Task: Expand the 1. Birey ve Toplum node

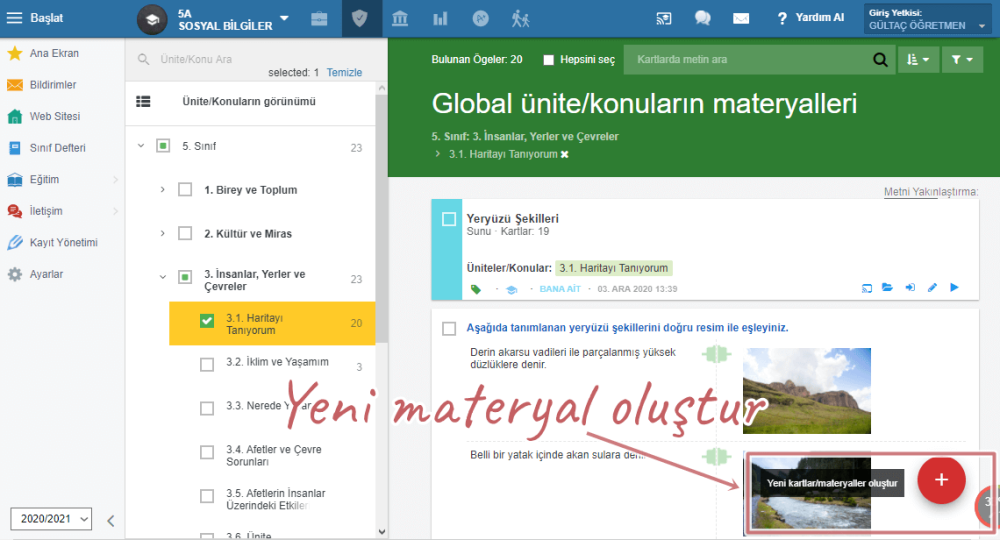Action: pyautogui.click(x=163, y=189)
